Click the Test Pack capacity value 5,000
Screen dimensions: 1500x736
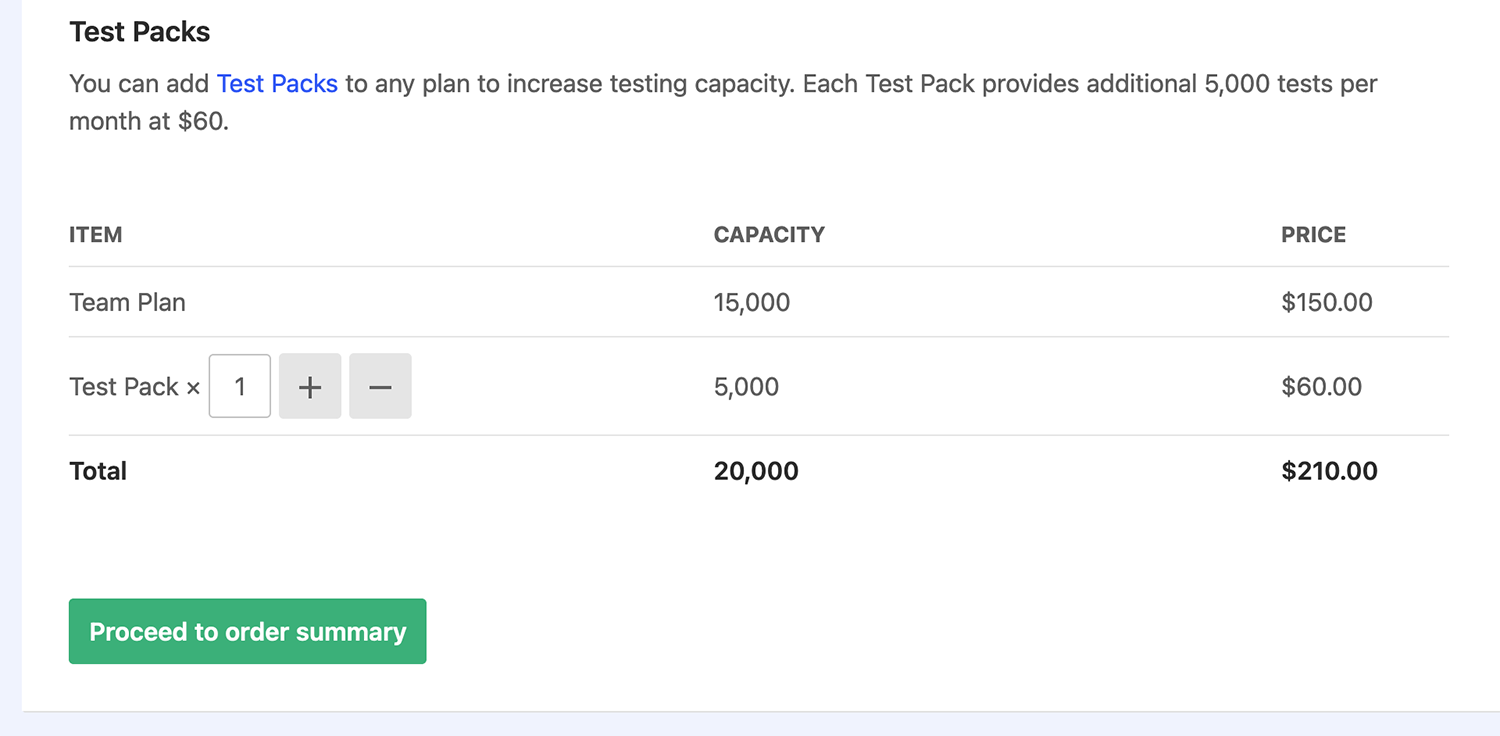[747, 386]
